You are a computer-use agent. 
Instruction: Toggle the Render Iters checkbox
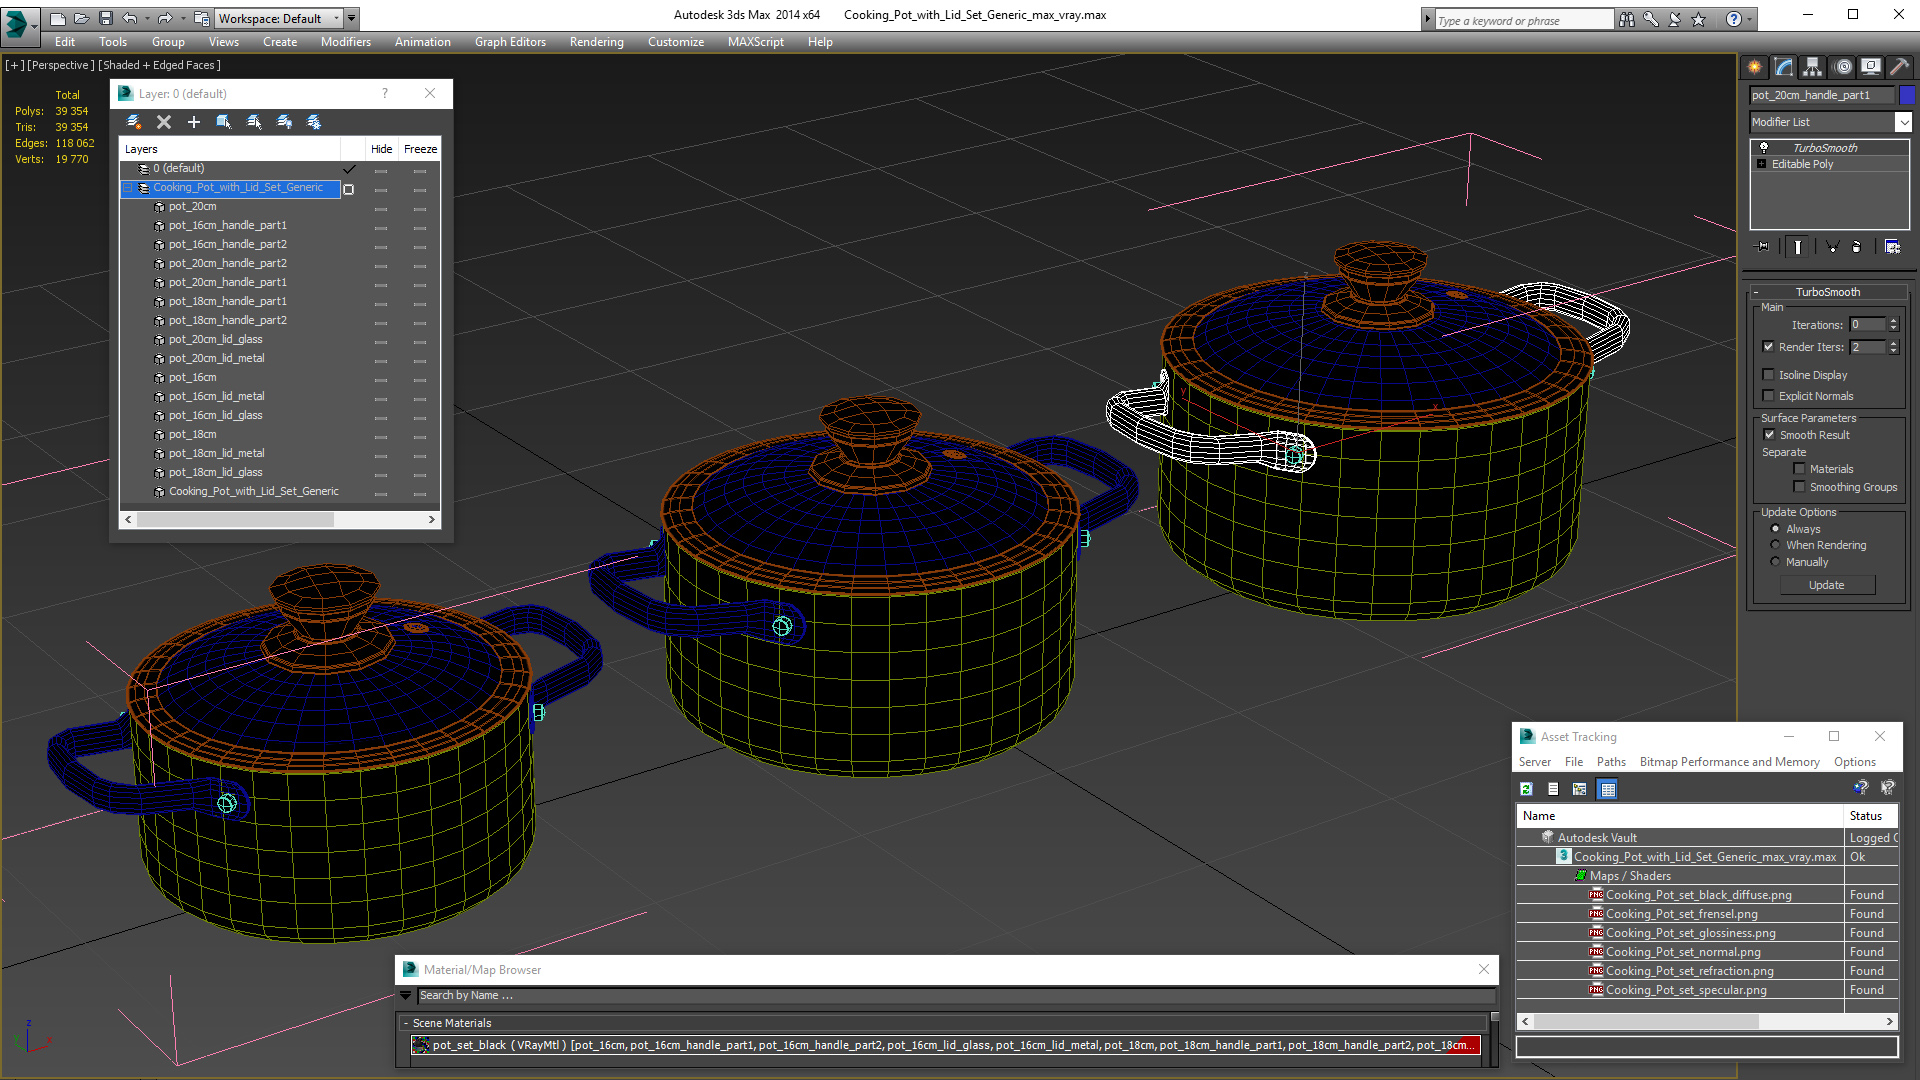(1768, 347)
